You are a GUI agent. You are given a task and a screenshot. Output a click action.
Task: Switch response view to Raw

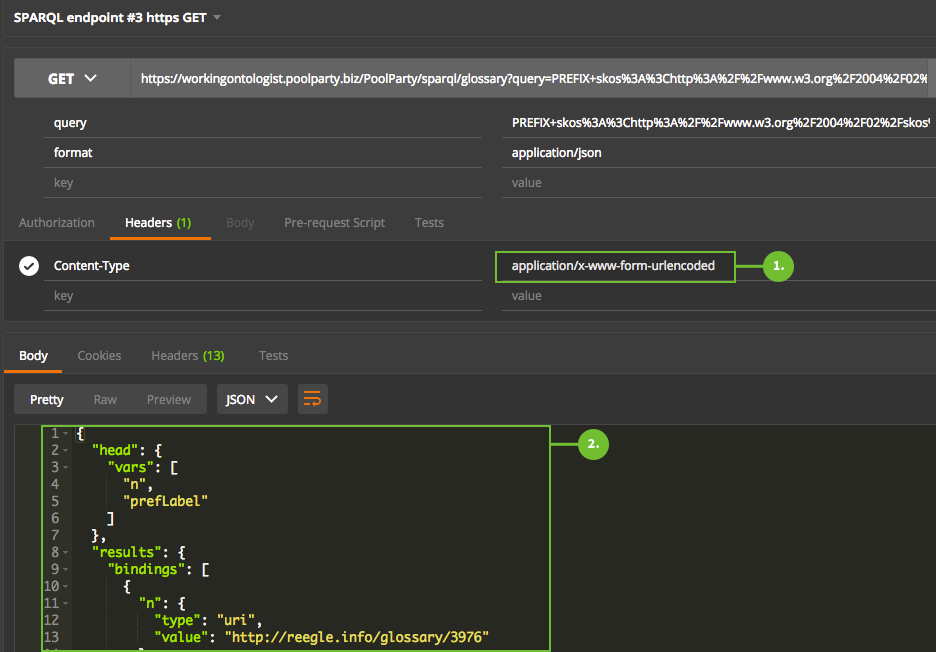click(x=105, y=399)
